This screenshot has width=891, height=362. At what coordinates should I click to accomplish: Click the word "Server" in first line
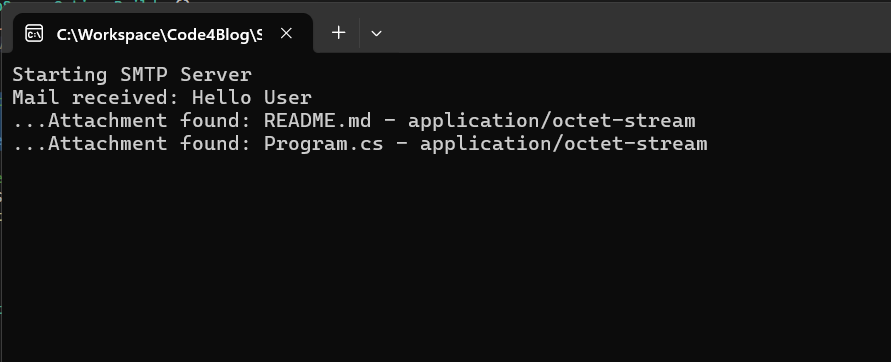pyautogui.click(x=216, y=75)
